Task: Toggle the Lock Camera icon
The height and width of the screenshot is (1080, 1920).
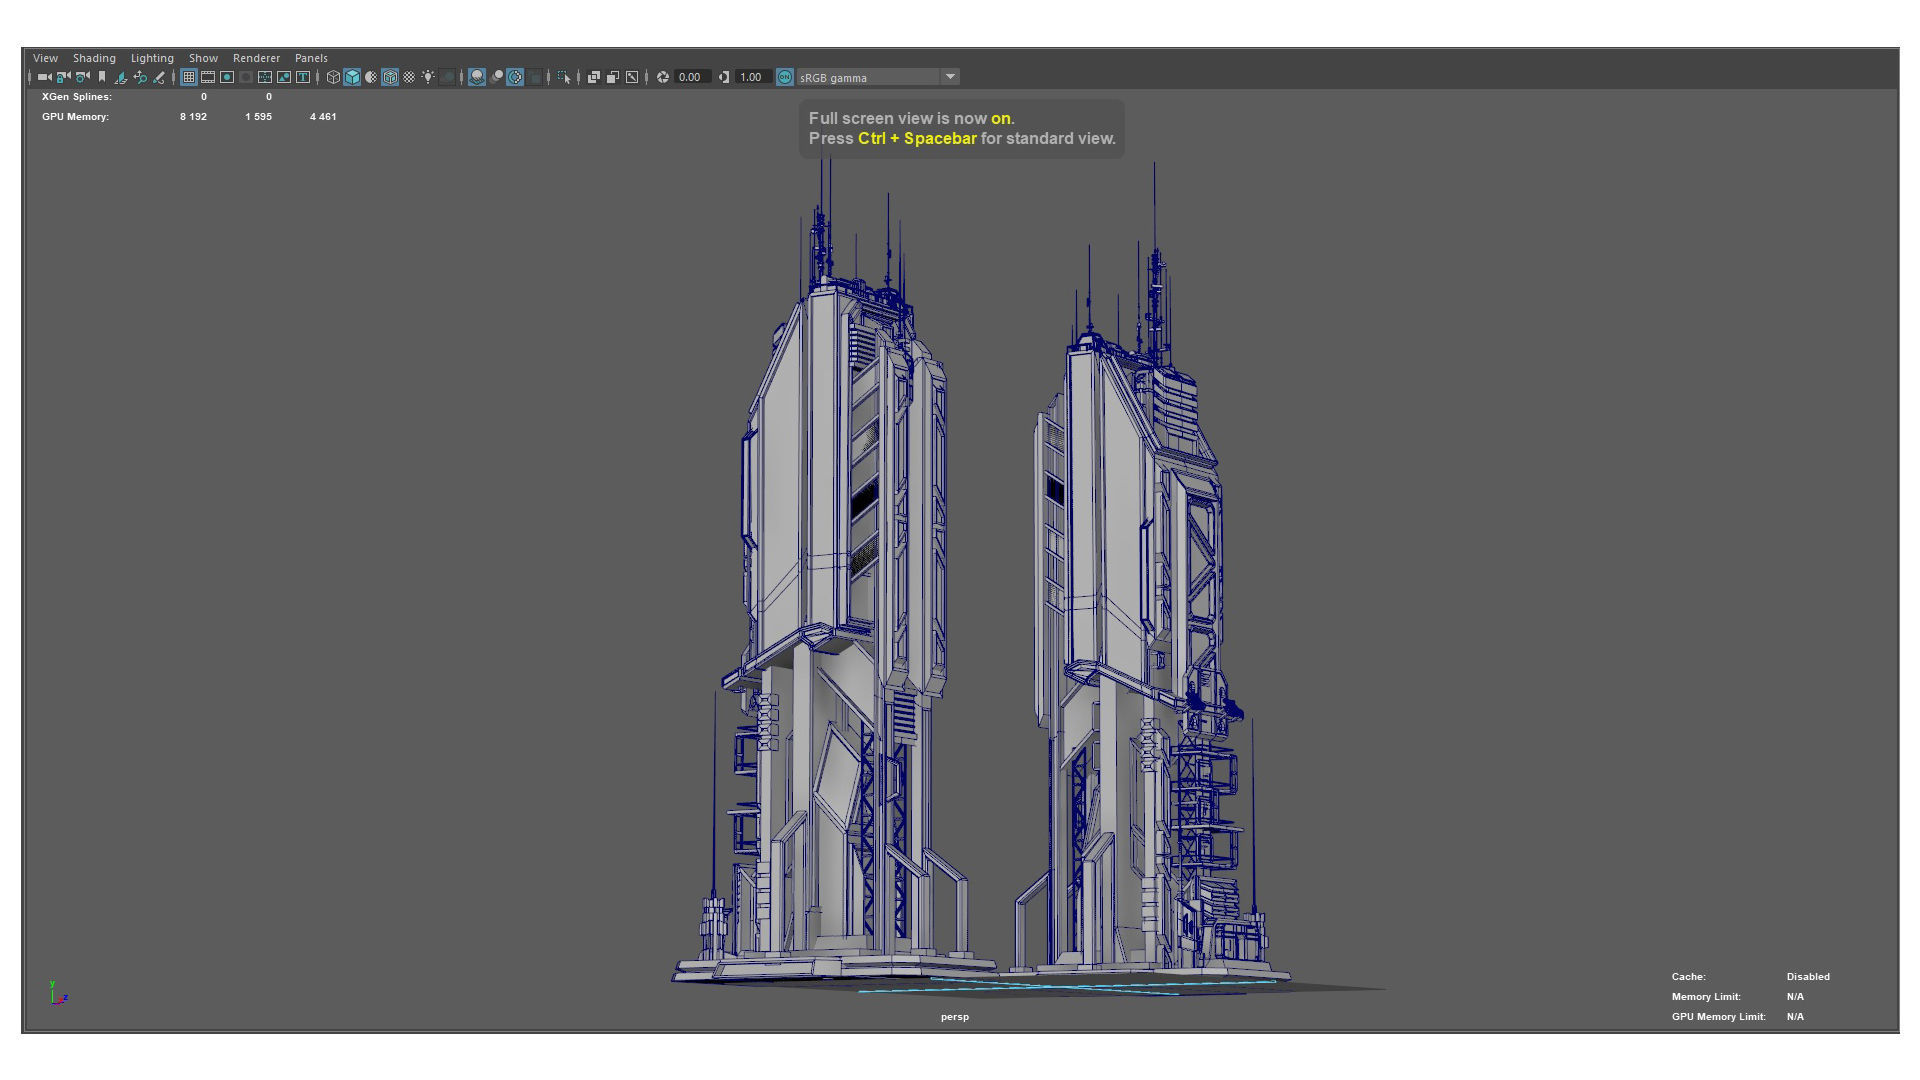Action: (x=63, y=77)
